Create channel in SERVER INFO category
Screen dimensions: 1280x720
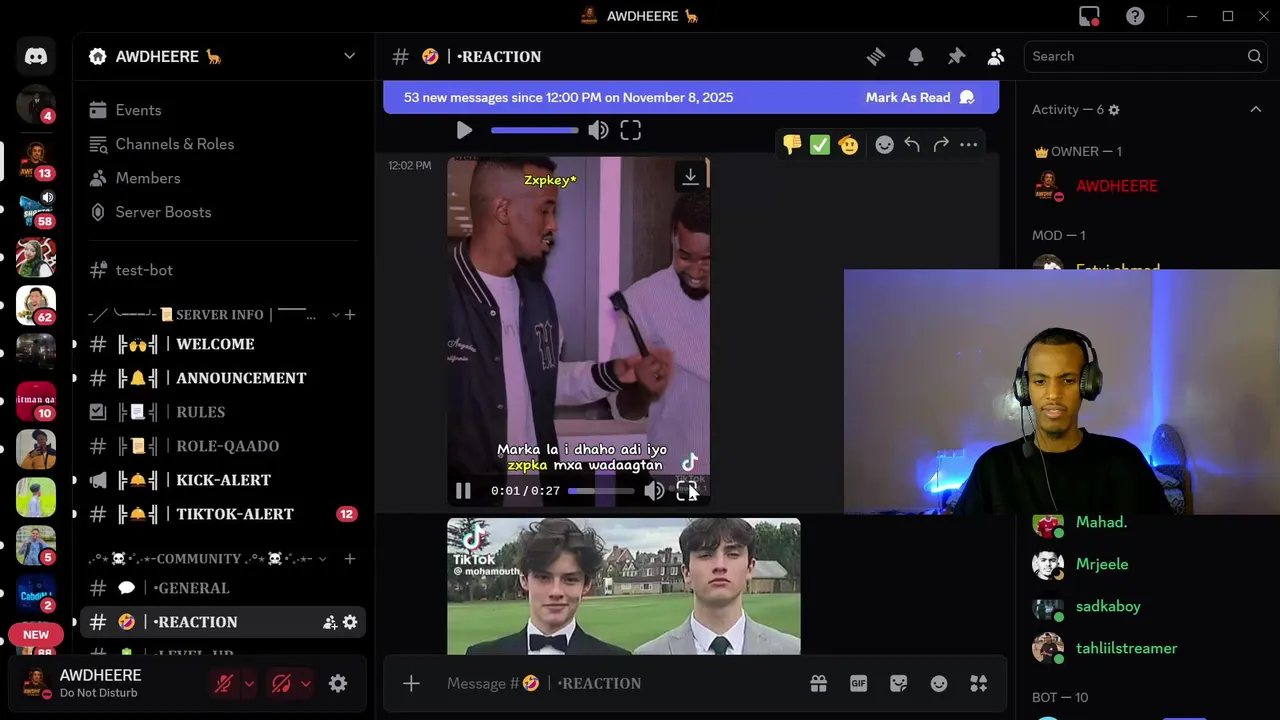[x=350, y=315]
